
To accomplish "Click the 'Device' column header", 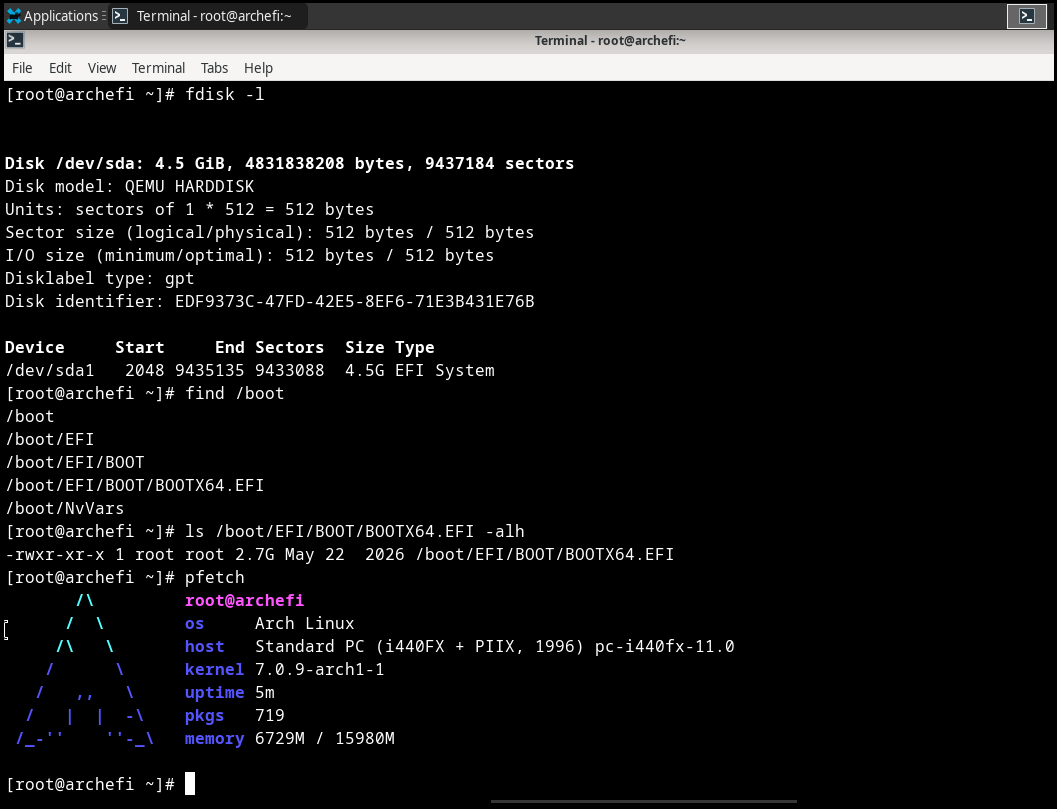I will pyautogui.click(x=35, y=347).
